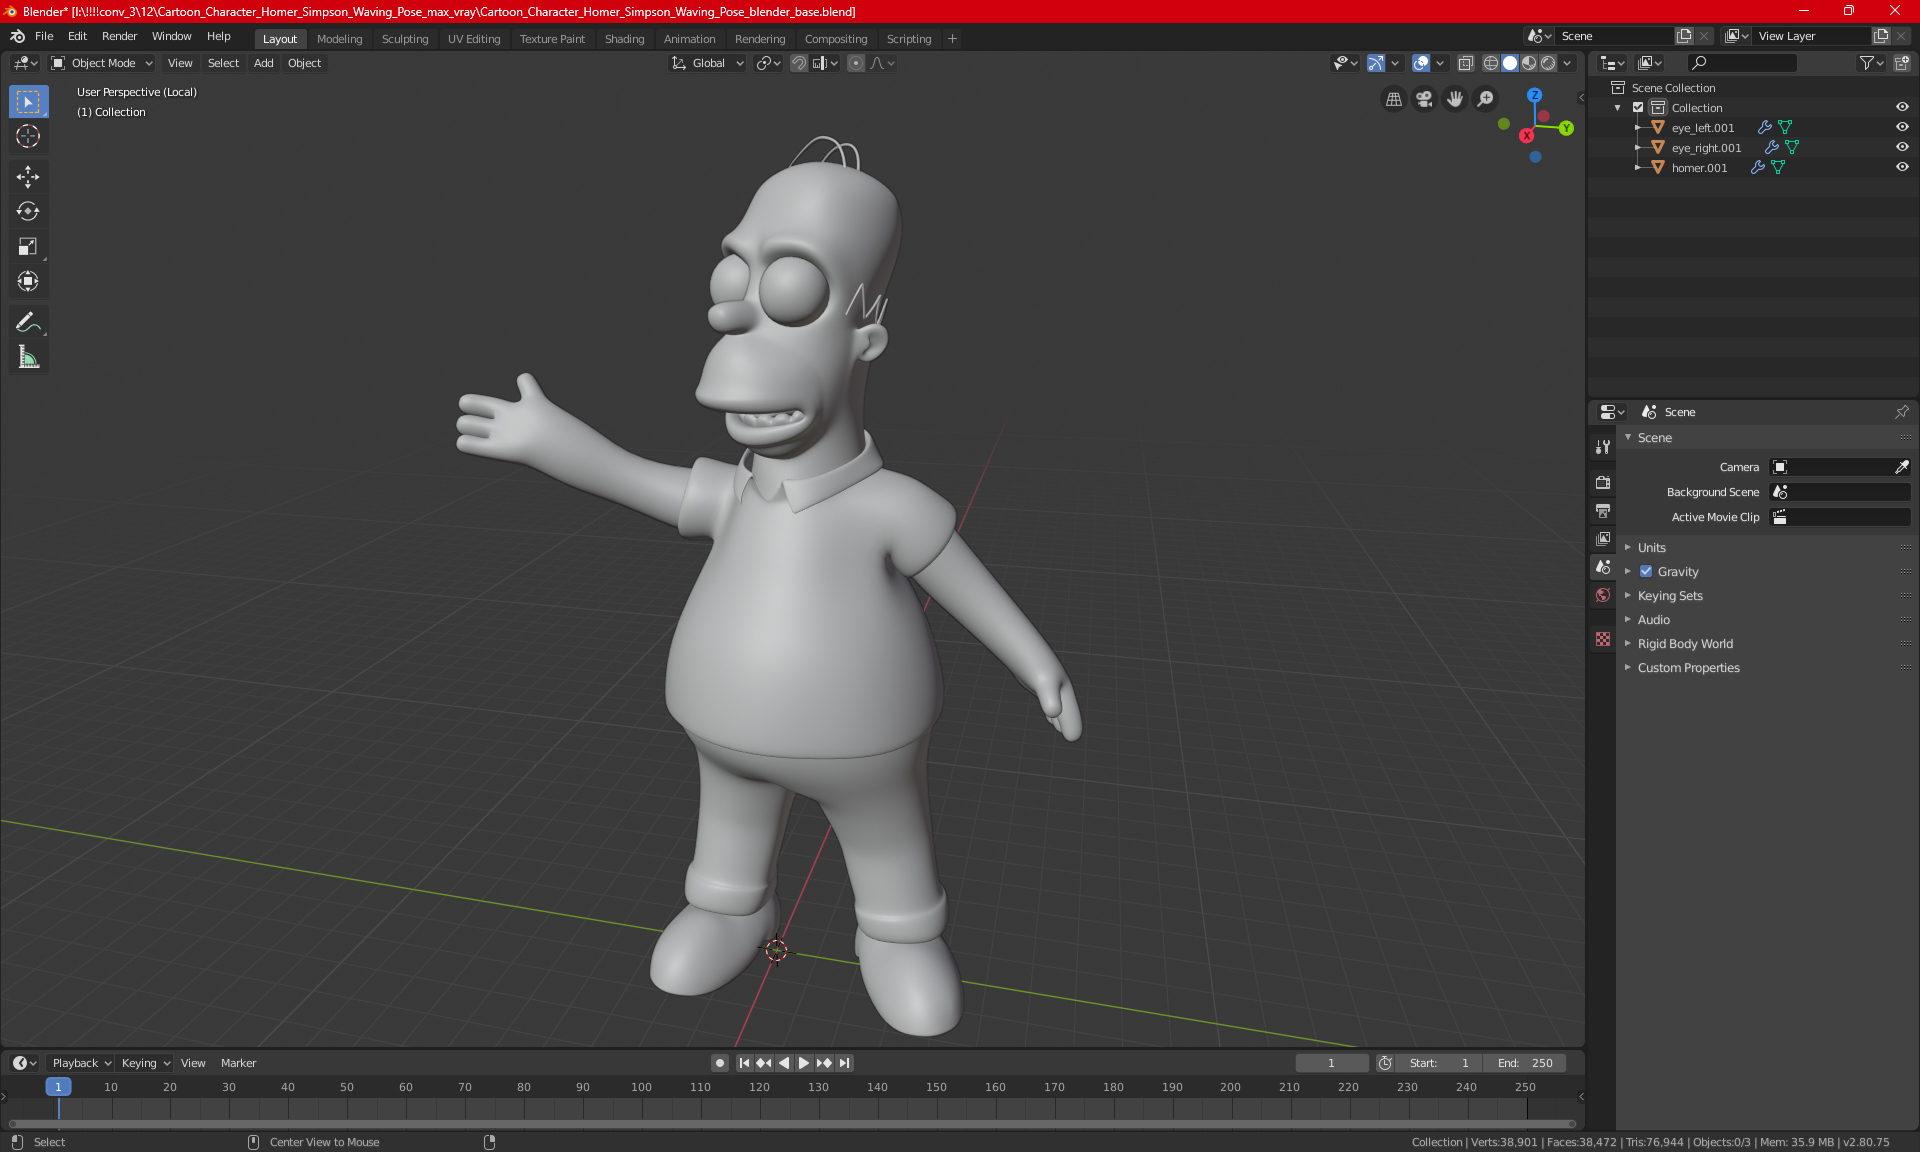Jump to the timeline end frame
Screen dimensions: 1920x1152
tap(845, 1063)
